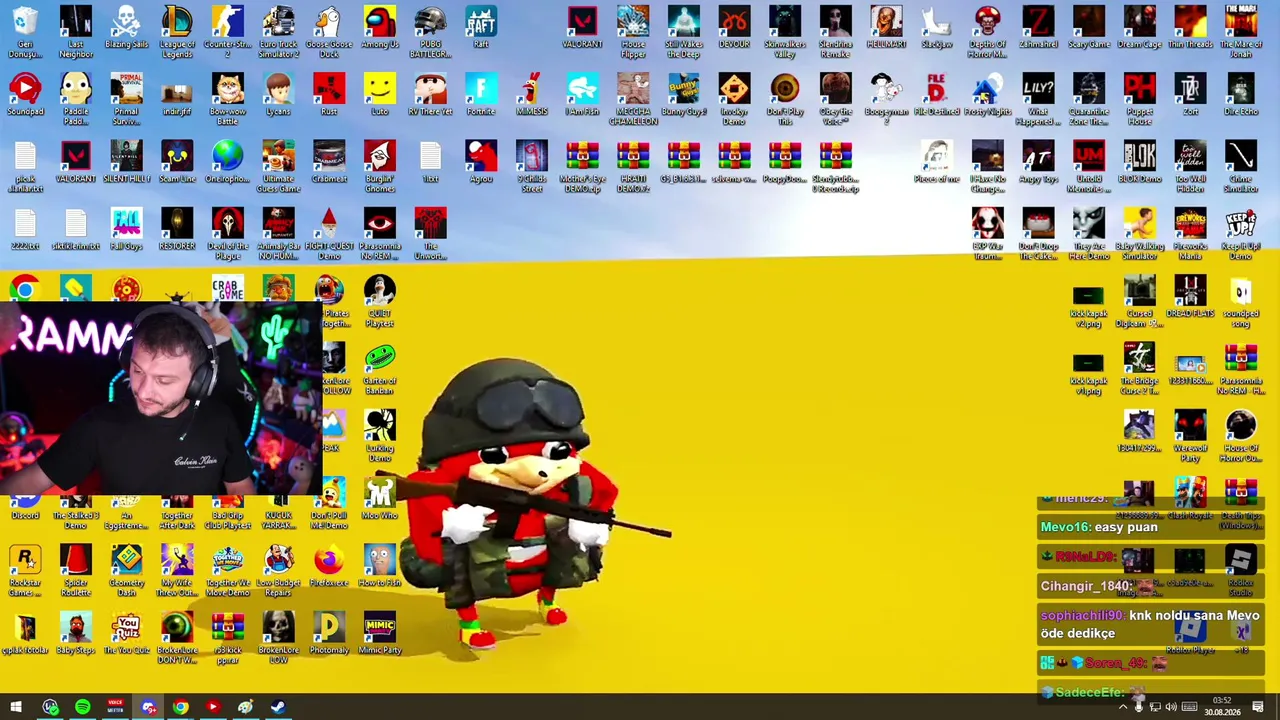Open the Lycans game icon
The height and width of the screenshot is (720, 1280).
click(x=278, y=95)
